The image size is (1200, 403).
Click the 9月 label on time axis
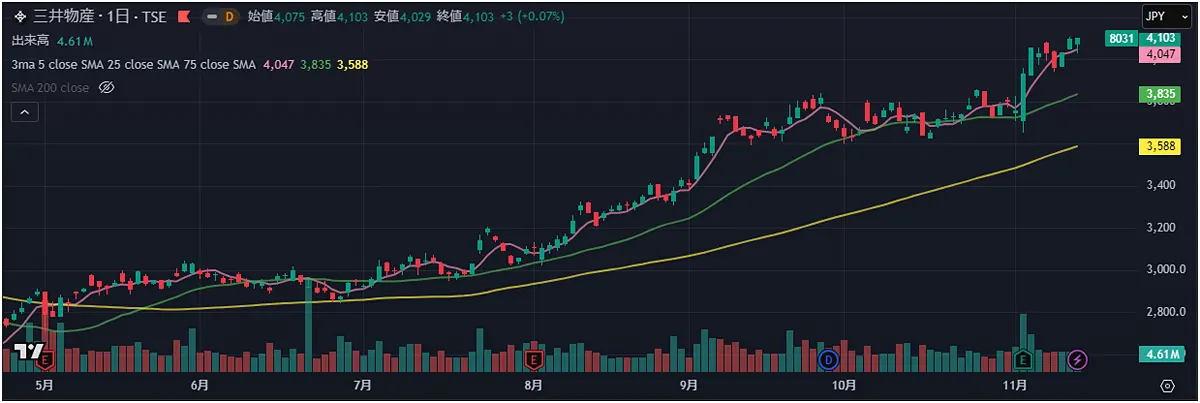[687, 385]
